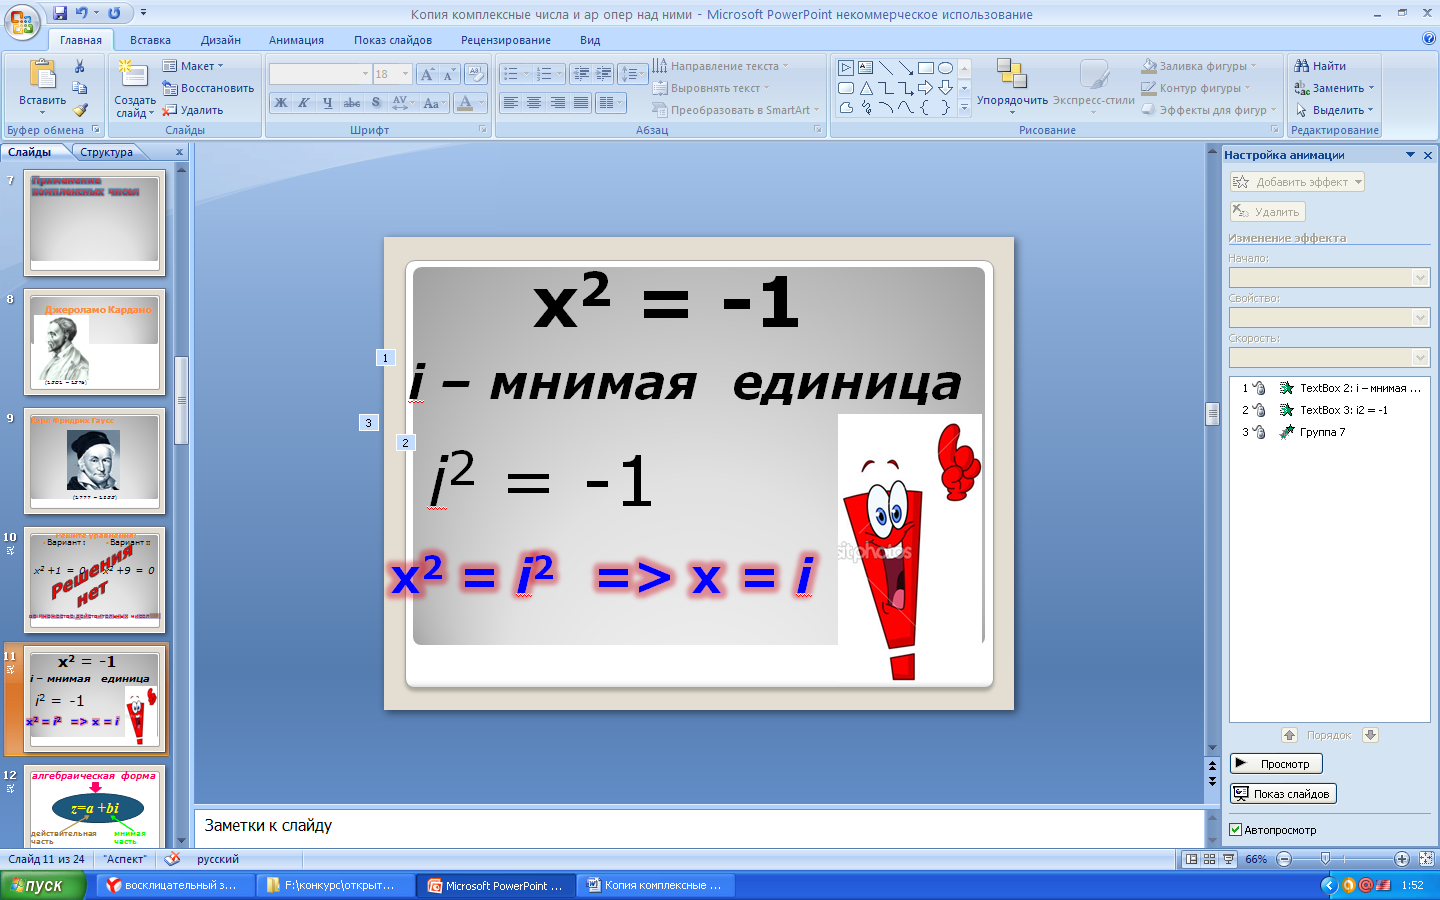Image resolution: width=1440 pixels, height=900 pixels.
Task: Clear formatting icon in font group
Action: click(477, 74)
